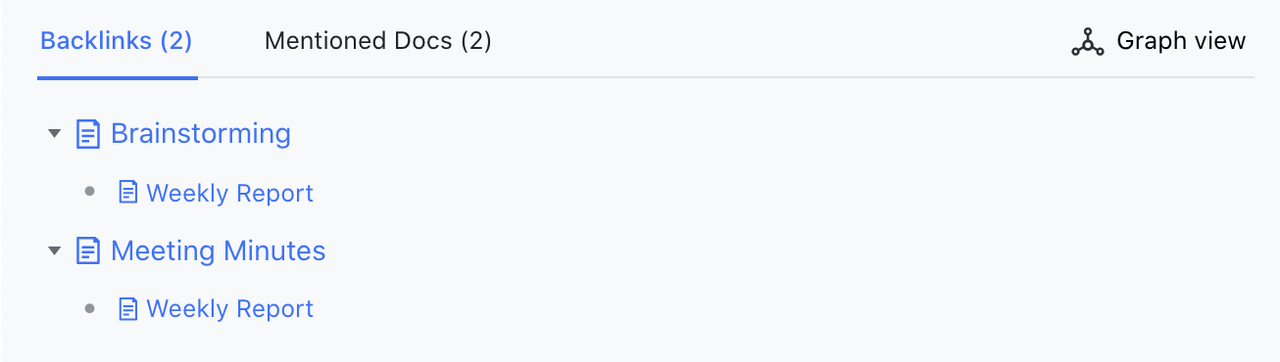The height and width of the screenshot is (362, 1280).
Task: Switch to the Backlinks tab
Action: tap(116, 41)
